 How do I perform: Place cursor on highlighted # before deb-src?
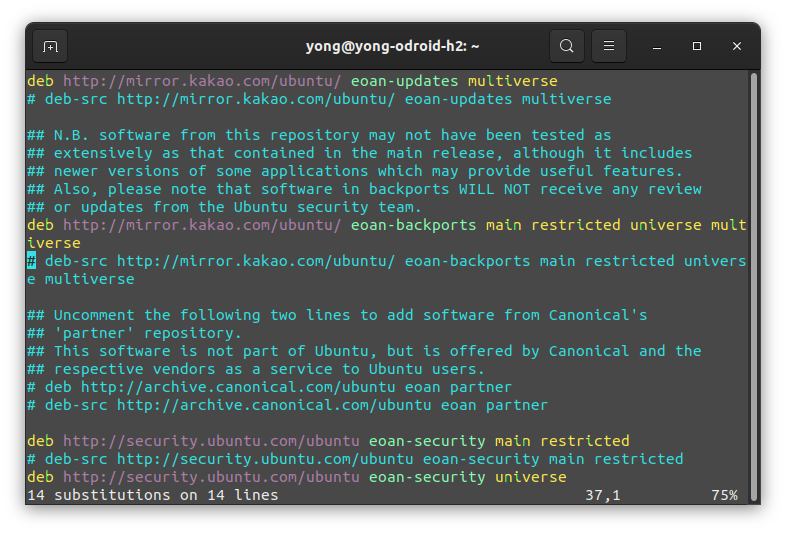pos(32,261)
